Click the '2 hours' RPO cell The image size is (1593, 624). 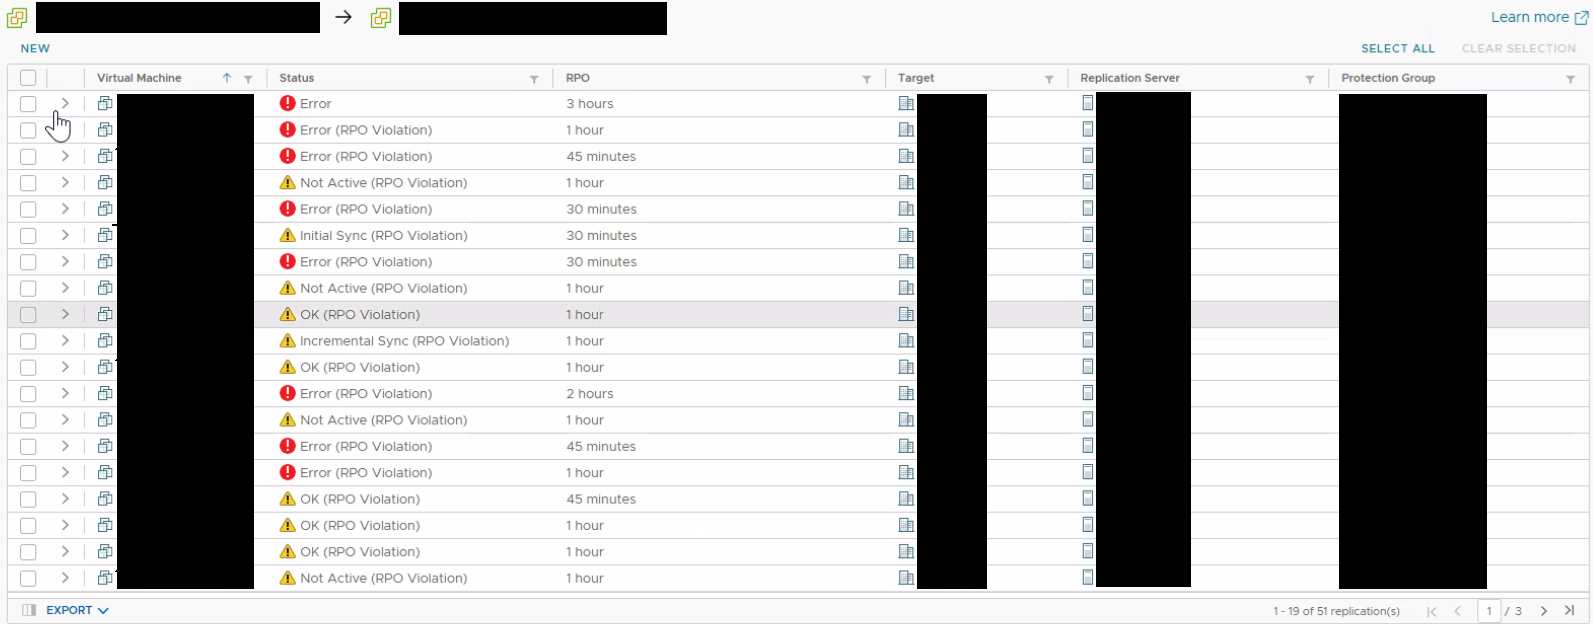[x=590, y=394]
